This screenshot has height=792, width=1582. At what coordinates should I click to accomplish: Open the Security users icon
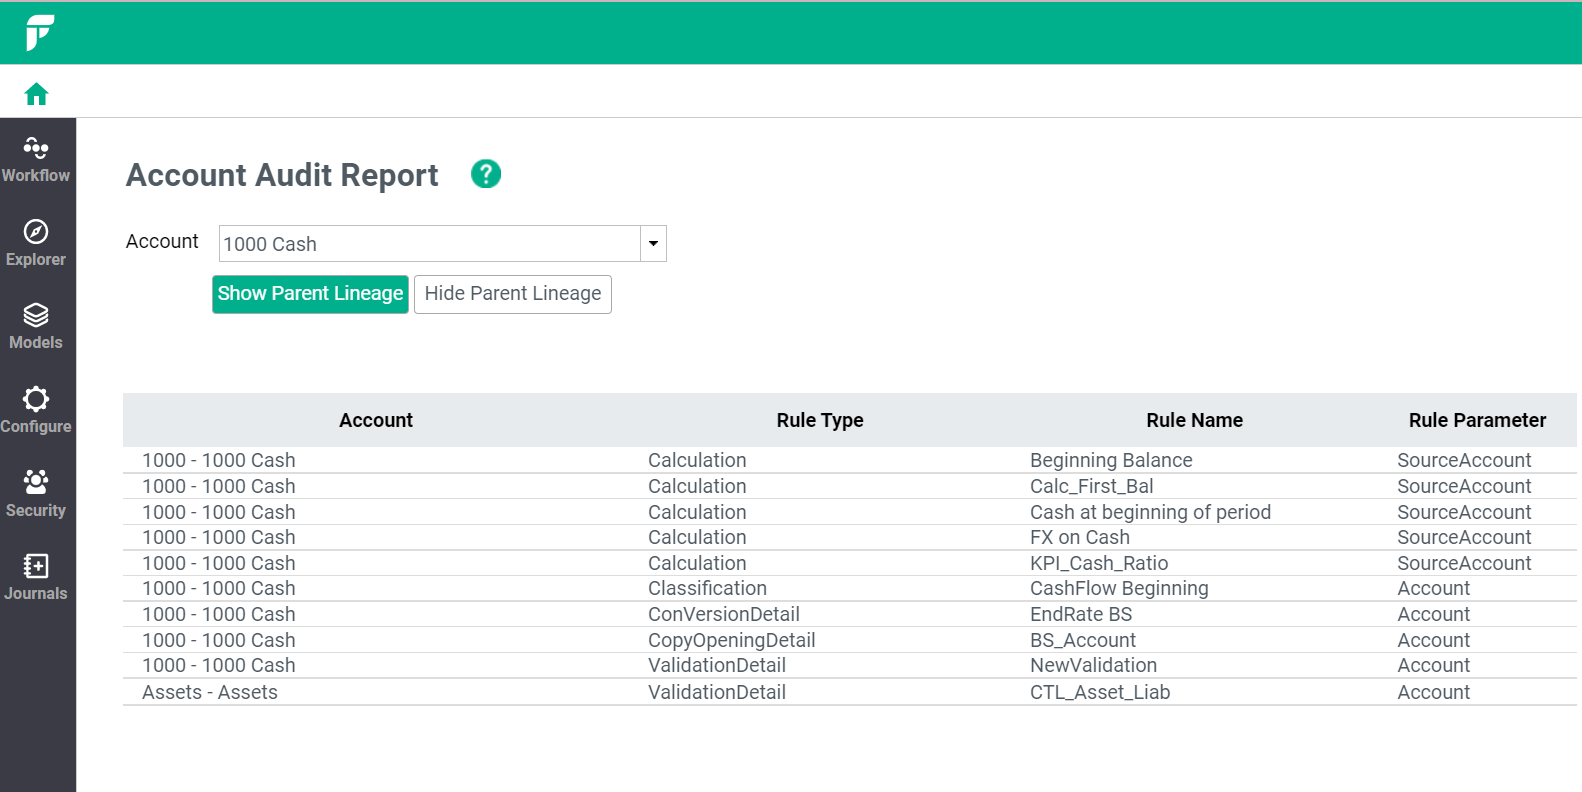tap(36, 482)
